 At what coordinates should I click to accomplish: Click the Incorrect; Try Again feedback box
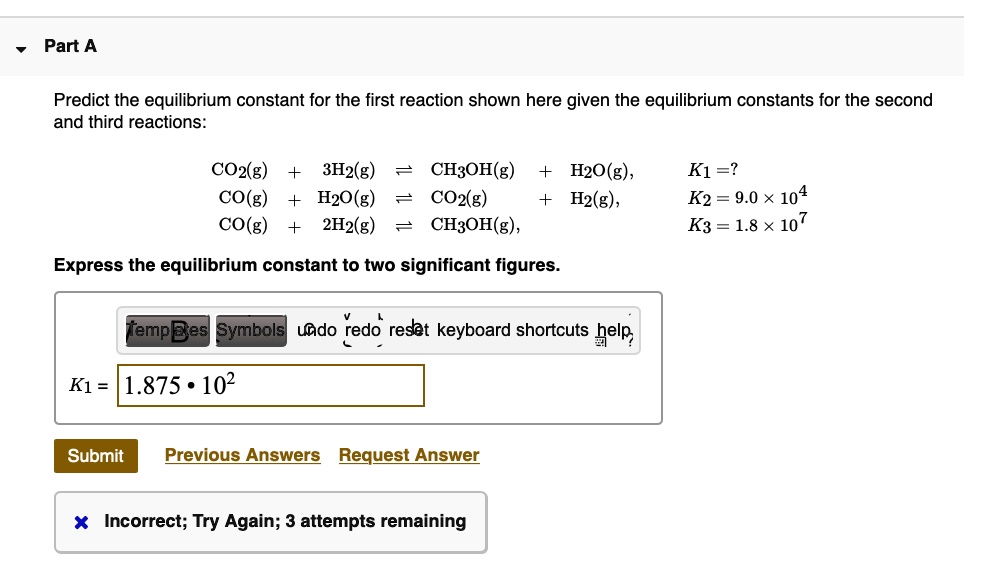[x=270, y=521]
